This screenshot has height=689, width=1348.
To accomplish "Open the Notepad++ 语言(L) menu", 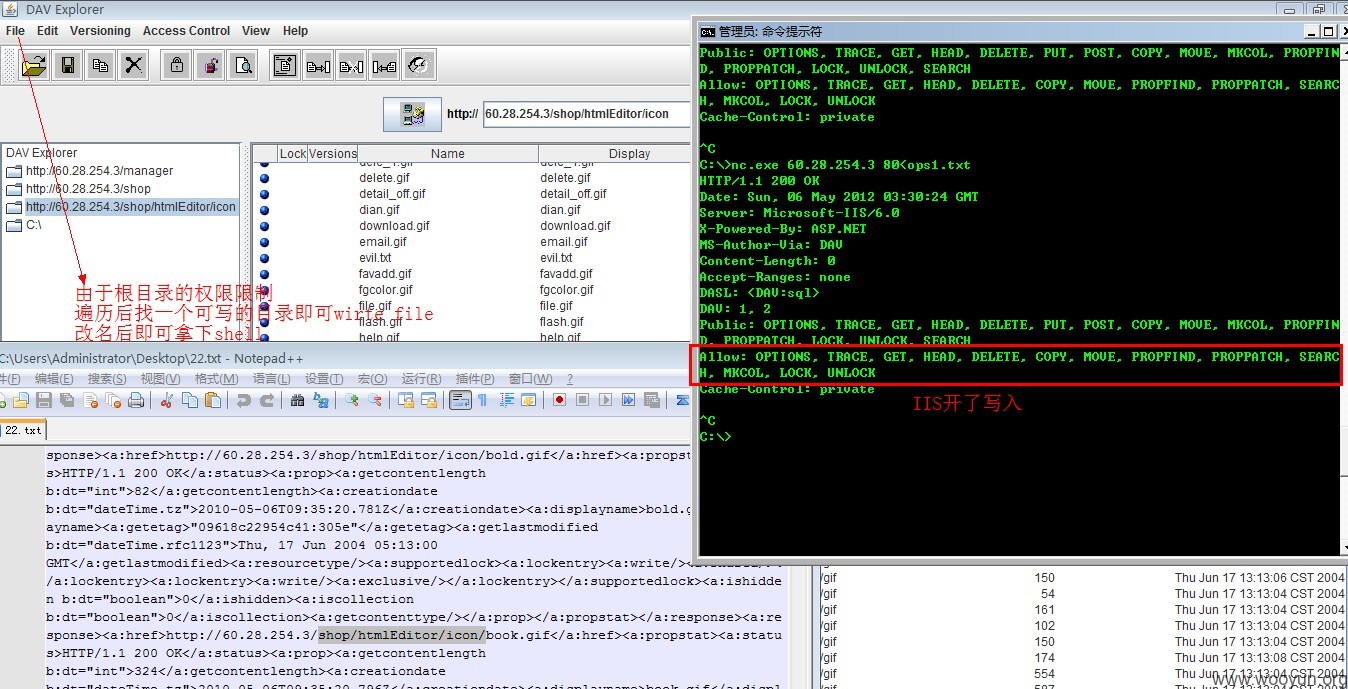I will click(271, 379).
